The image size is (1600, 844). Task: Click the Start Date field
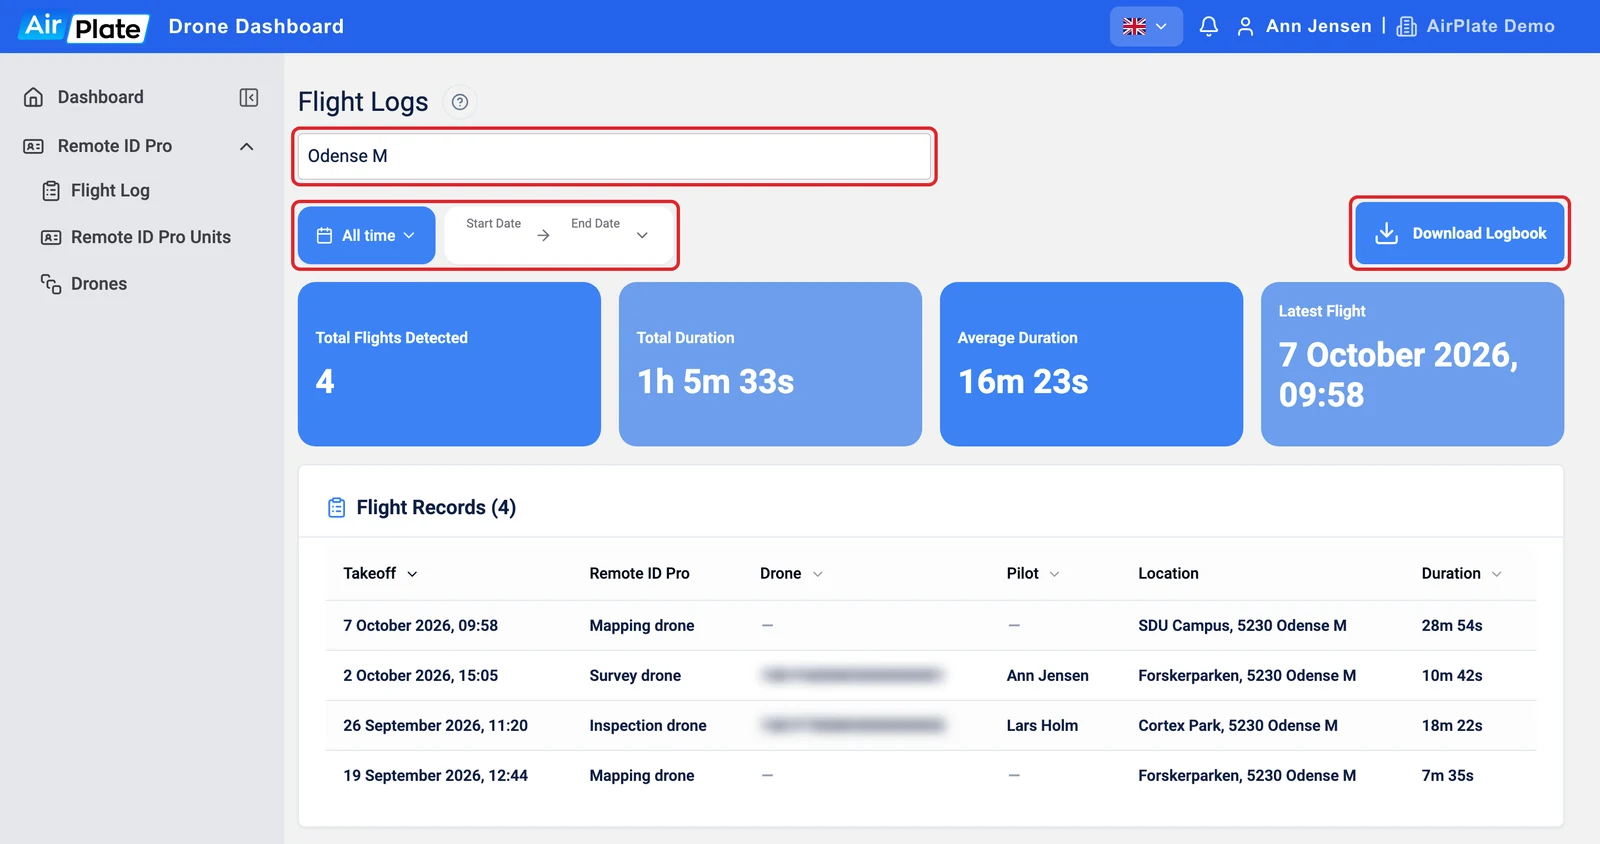[493, 224]
